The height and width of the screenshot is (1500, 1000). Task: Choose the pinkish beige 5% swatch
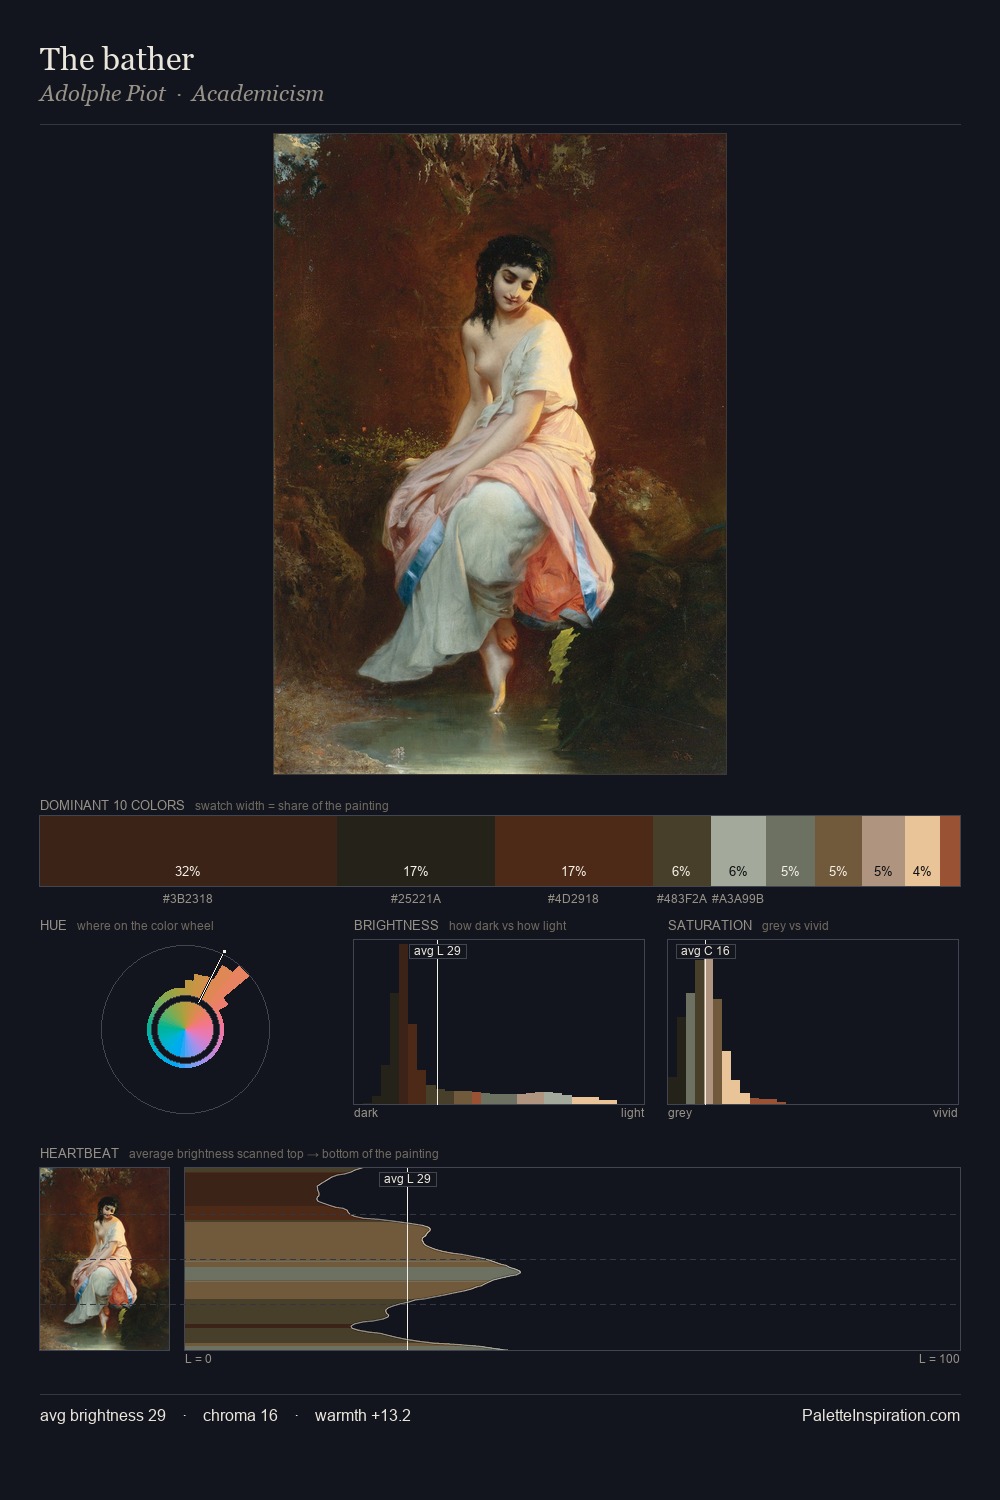pos(883,851)
